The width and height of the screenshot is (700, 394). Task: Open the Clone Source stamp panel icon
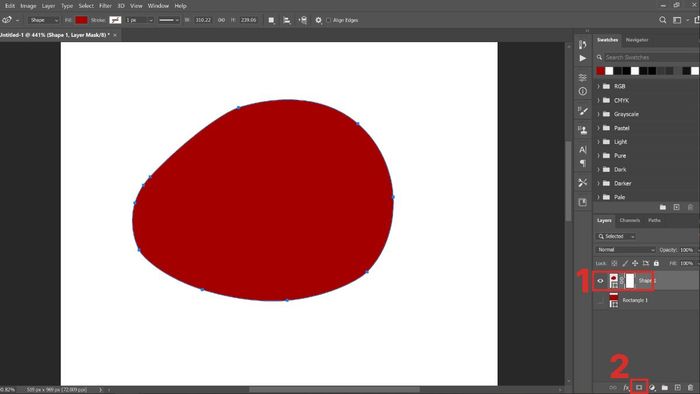click(x=583, y=130)
